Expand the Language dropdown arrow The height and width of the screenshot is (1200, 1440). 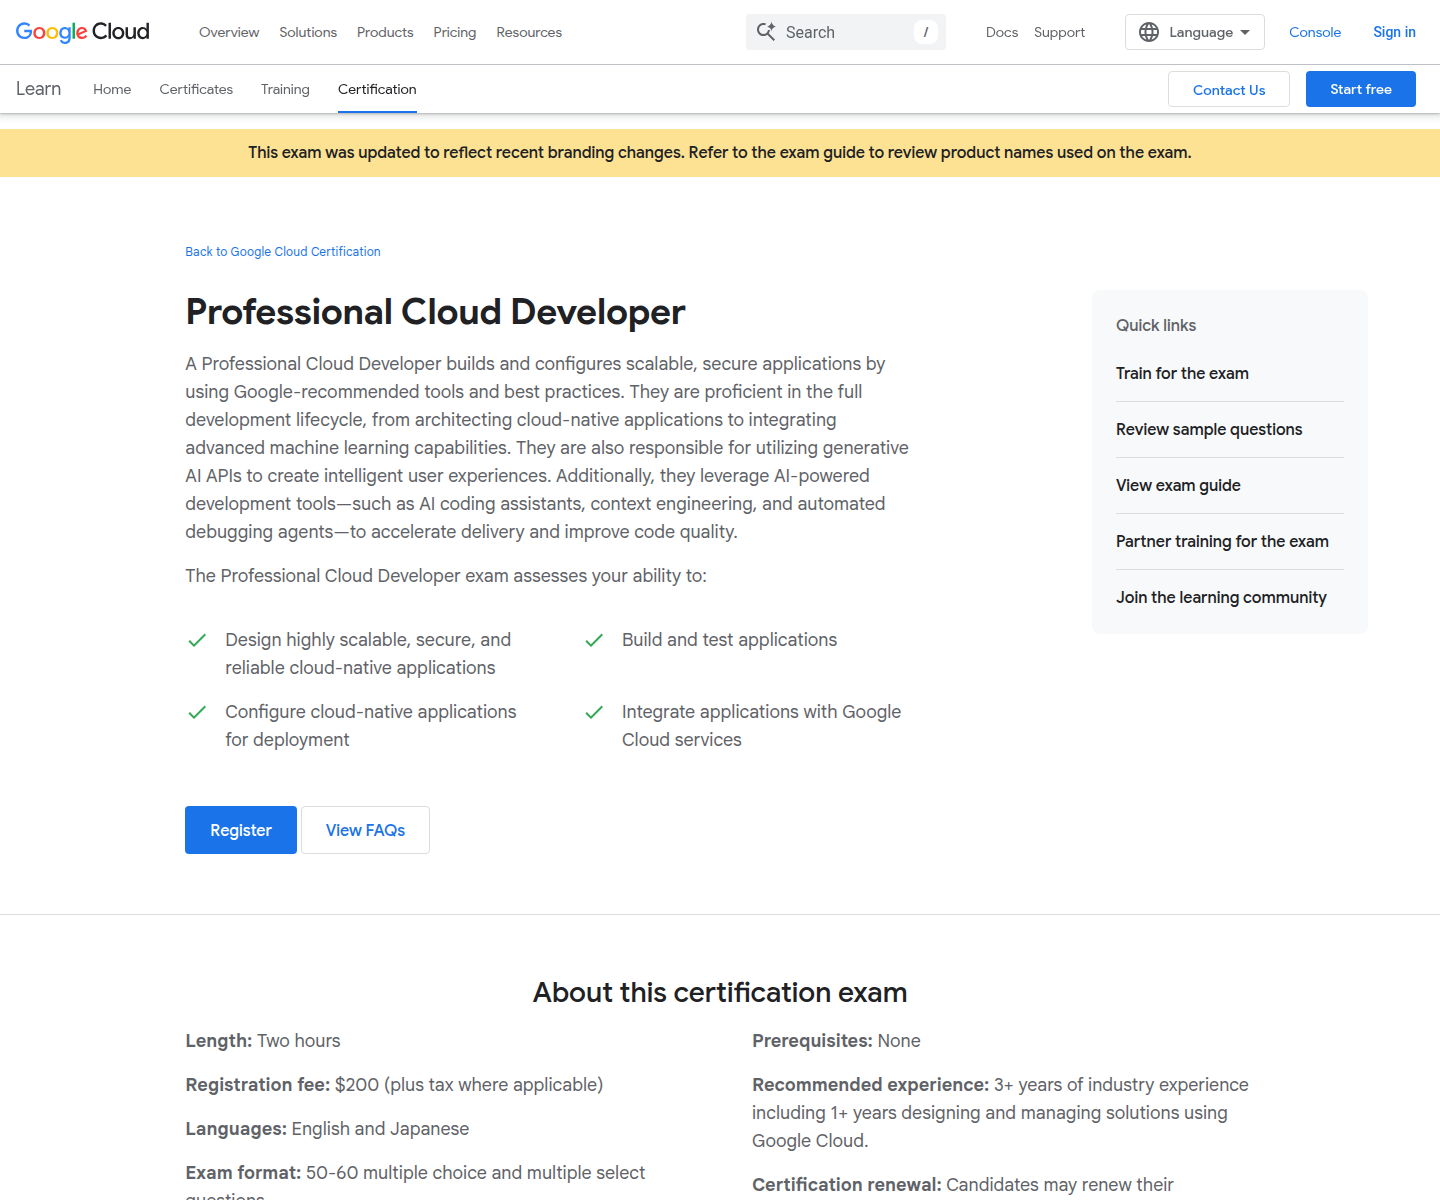click(1245, 32)
